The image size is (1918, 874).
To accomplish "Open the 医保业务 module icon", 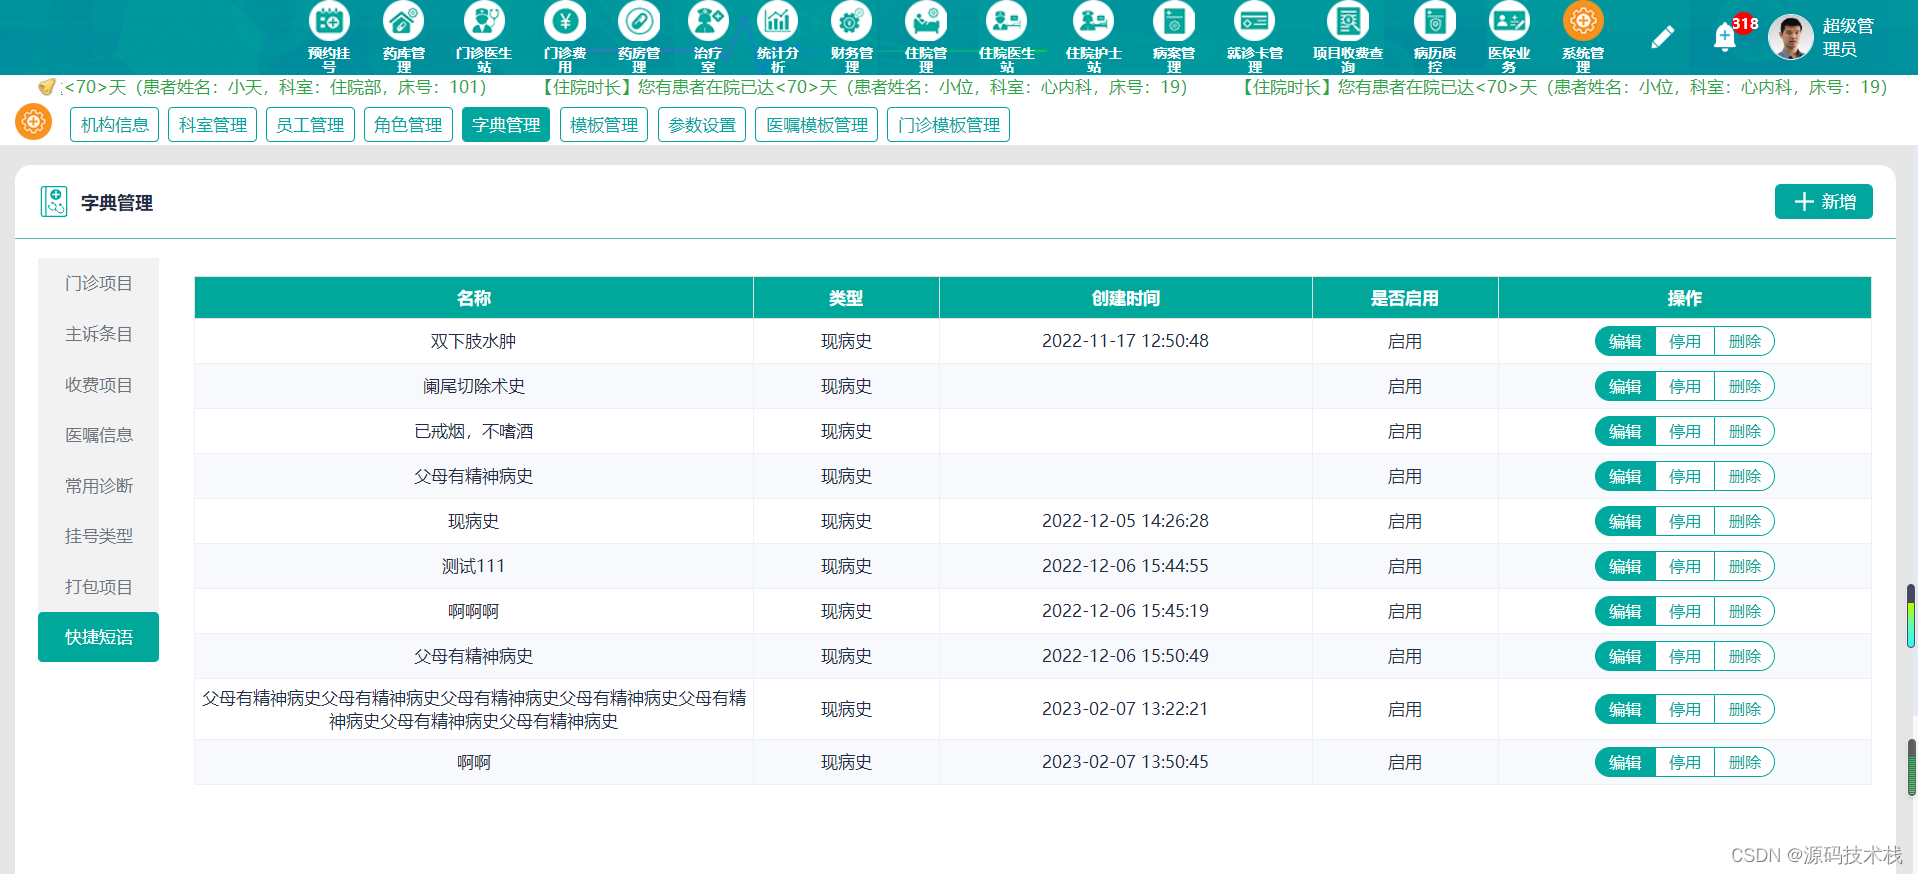I will 1509,22.
